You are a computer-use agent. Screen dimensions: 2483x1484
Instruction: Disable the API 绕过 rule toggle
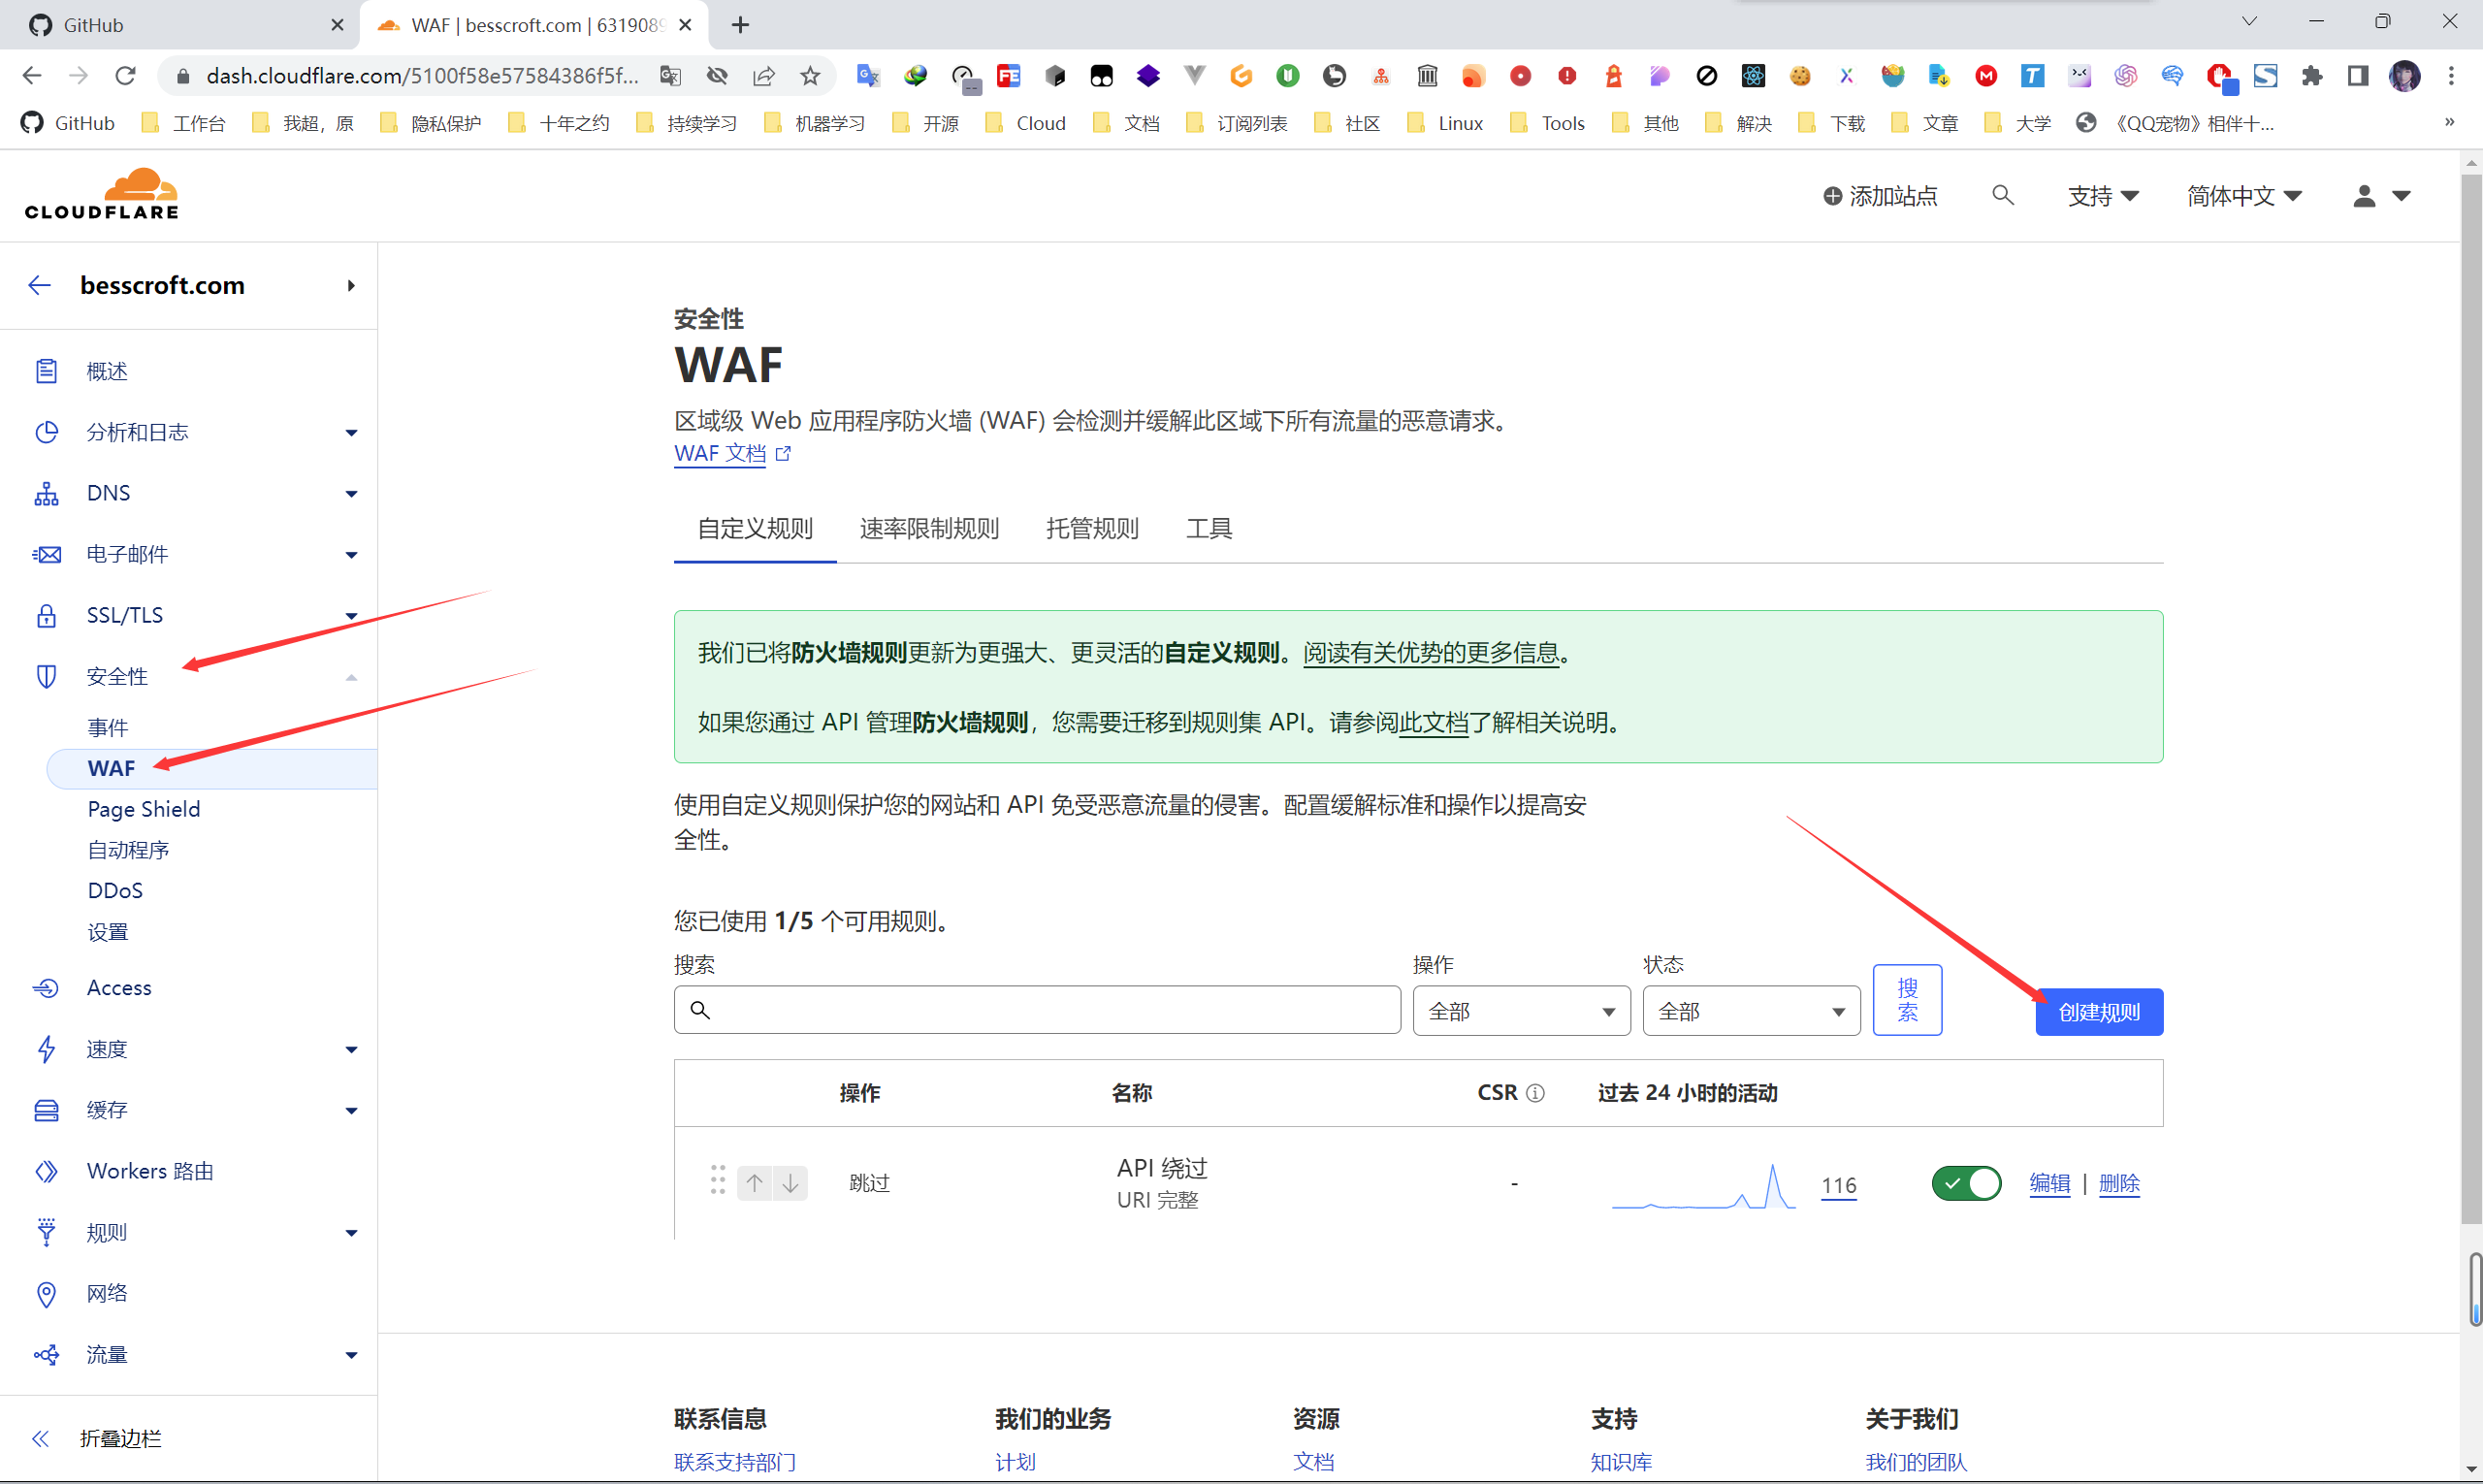[1966, 1183]
